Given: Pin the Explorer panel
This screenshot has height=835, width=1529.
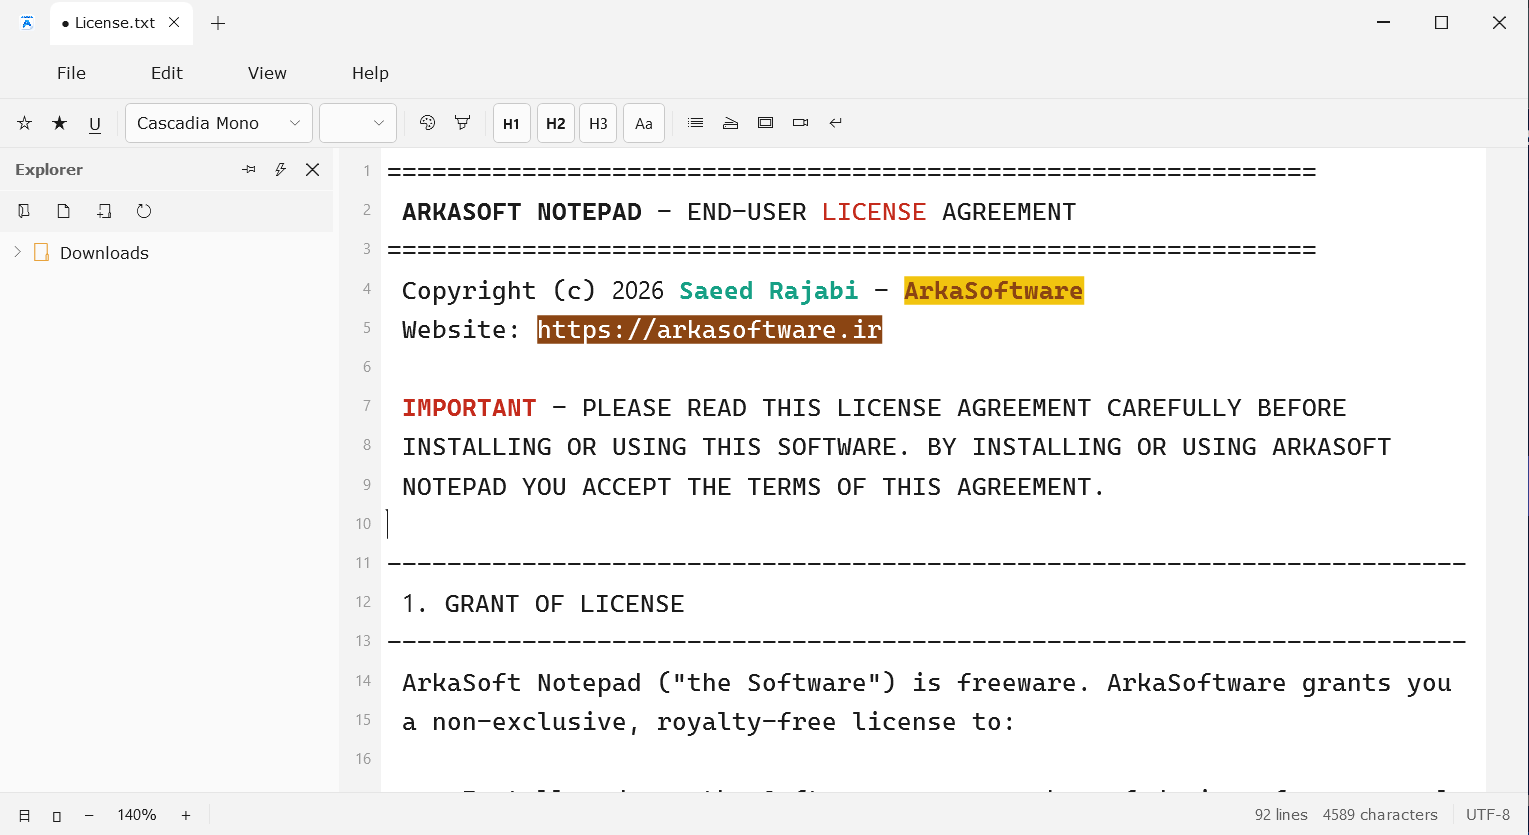Looking at the screenshot, I should click(x=249, y=170).
